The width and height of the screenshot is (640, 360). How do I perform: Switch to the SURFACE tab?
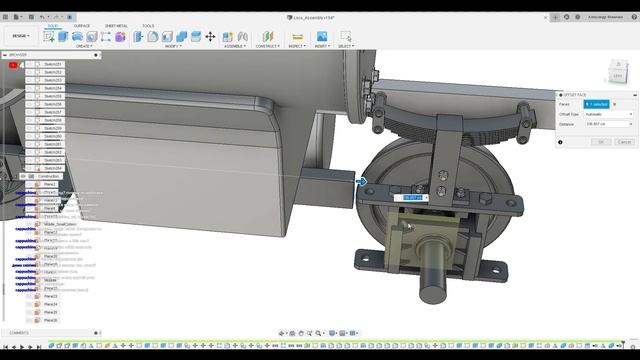(82, 26)
